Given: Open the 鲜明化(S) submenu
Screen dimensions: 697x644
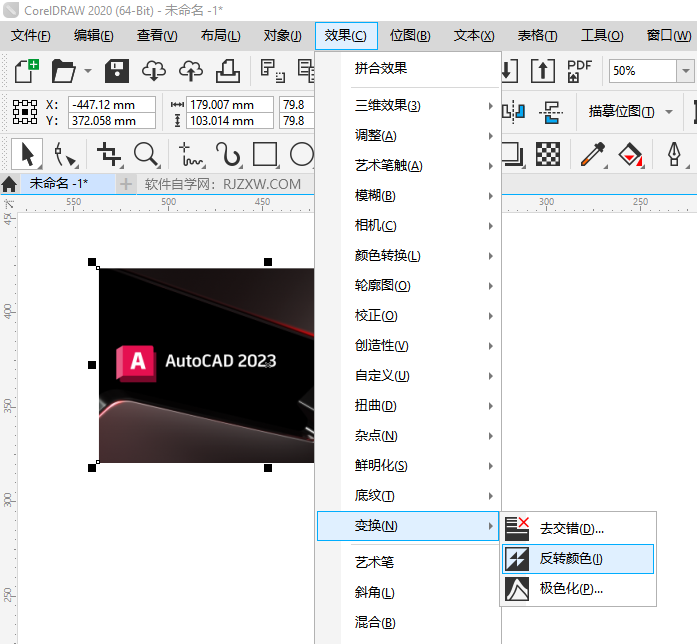Looking at the screenshot, I should point(410,466).
